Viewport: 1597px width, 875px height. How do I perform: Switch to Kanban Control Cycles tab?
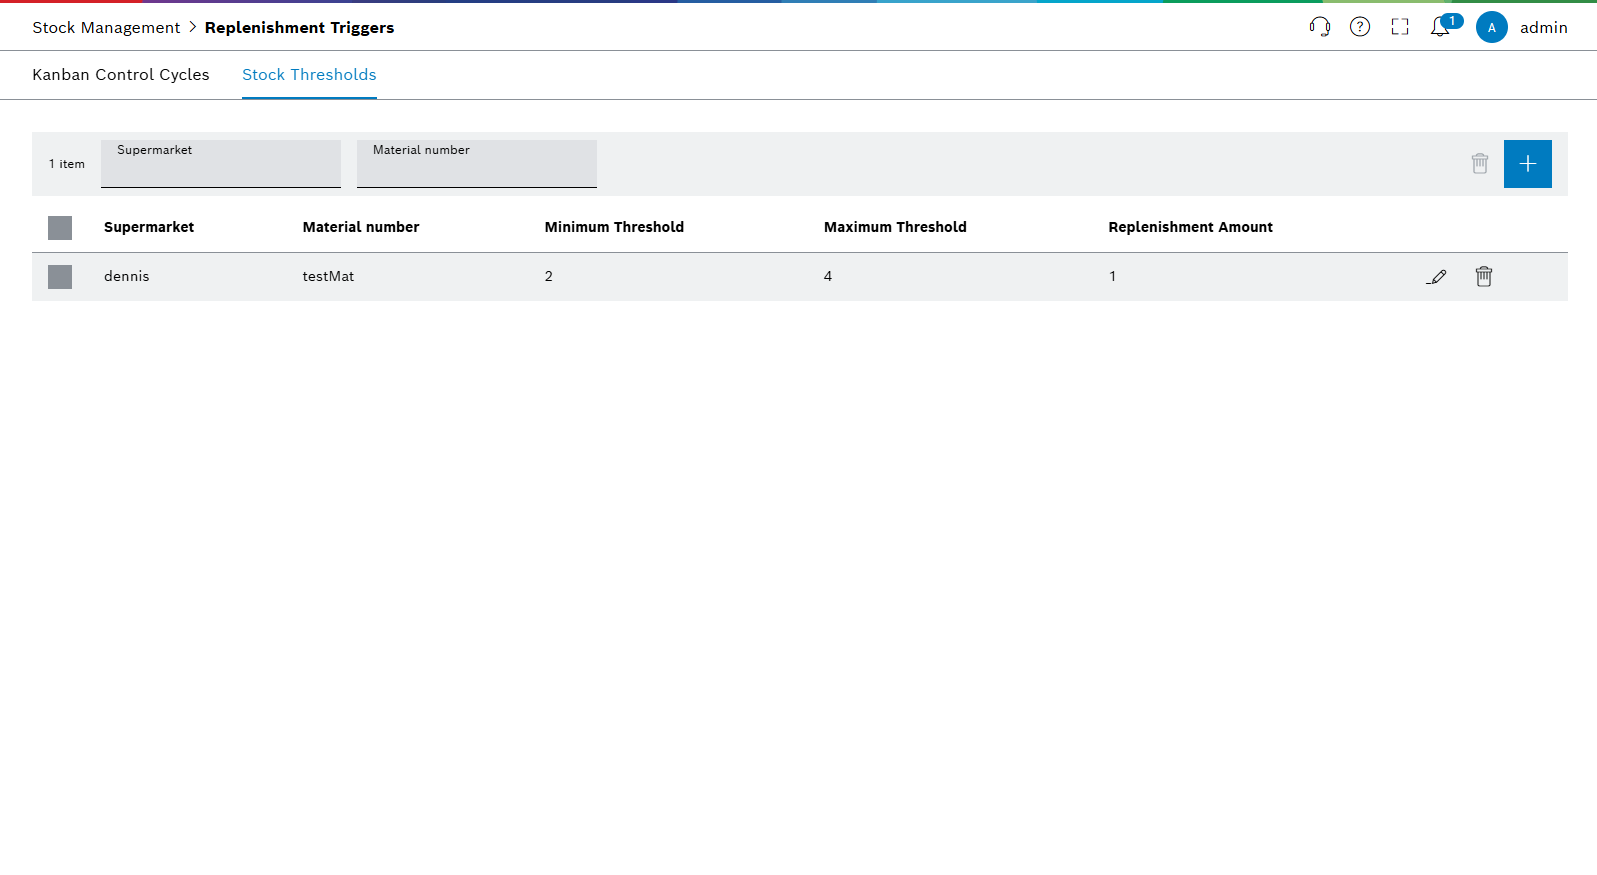point(121,75)
